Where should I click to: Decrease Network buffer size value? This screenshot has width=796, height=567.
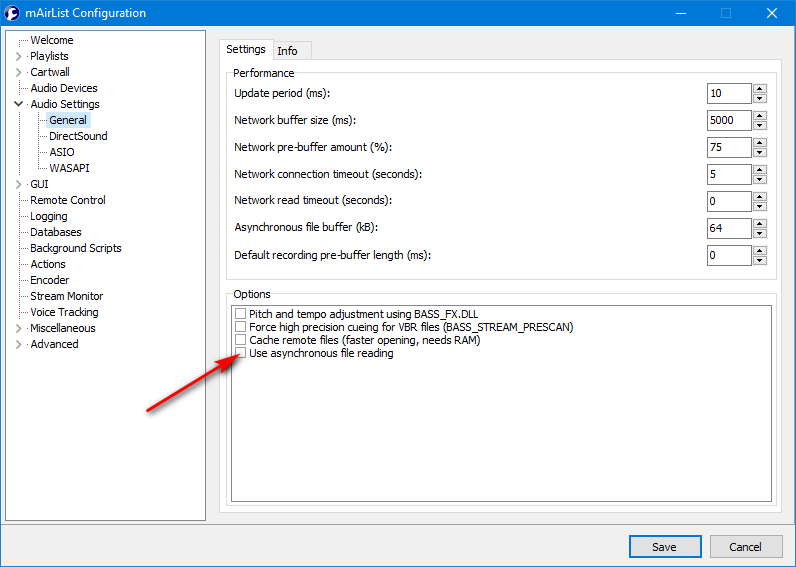pyautogui.click(x=760, y=125)
